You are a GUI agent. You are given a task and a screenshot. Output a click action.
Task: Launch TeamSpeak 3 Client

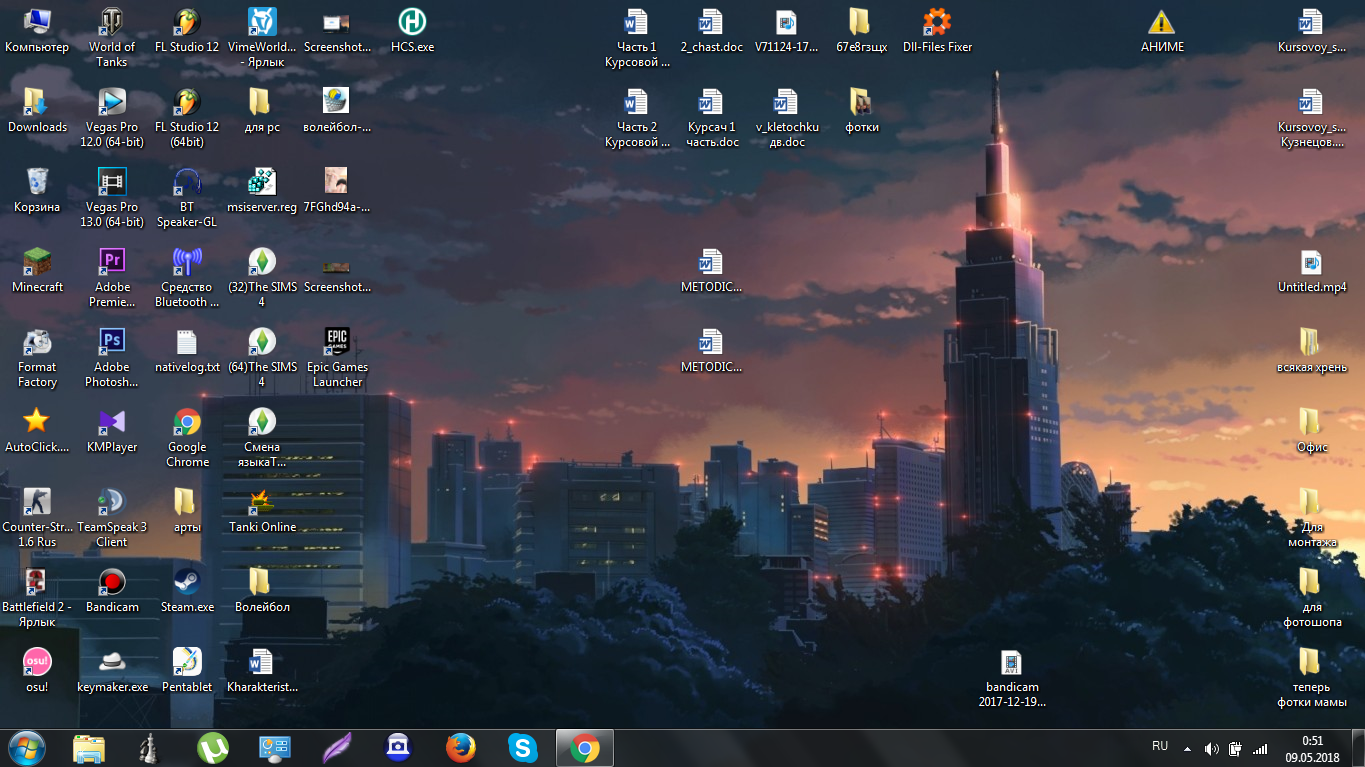coord(112,517)
